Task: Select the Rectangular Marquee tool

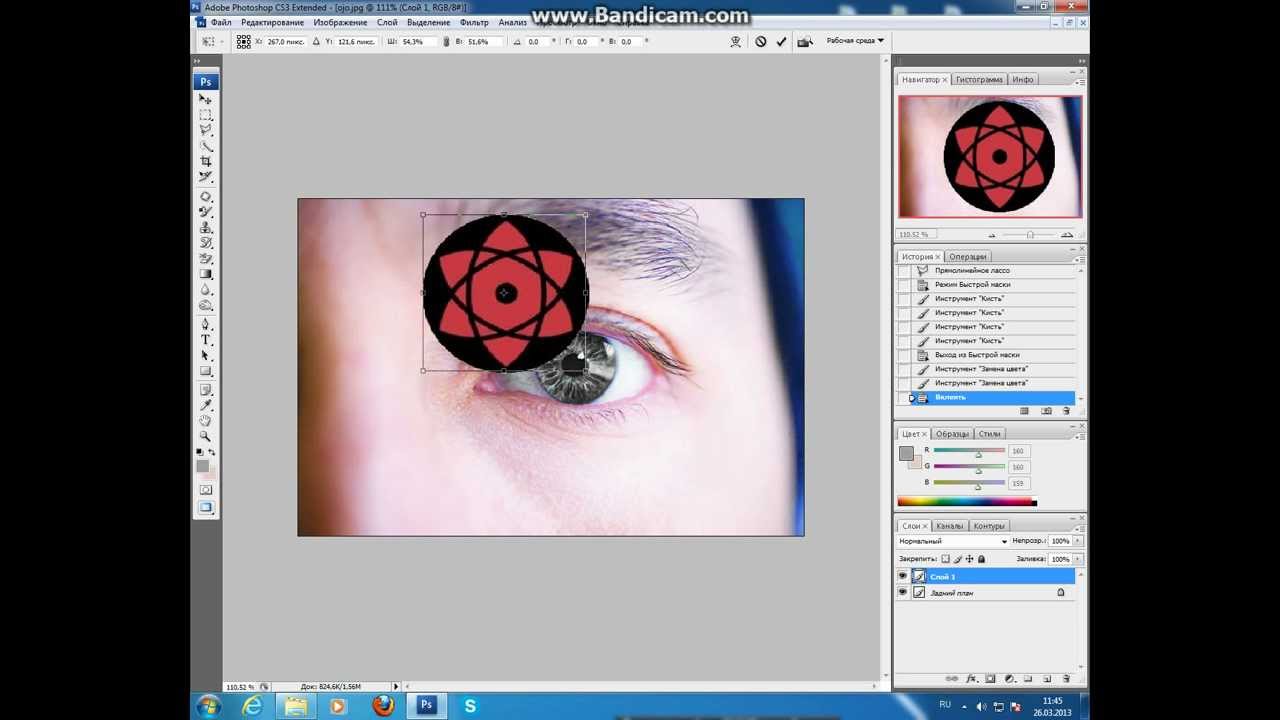Action: 206,115
